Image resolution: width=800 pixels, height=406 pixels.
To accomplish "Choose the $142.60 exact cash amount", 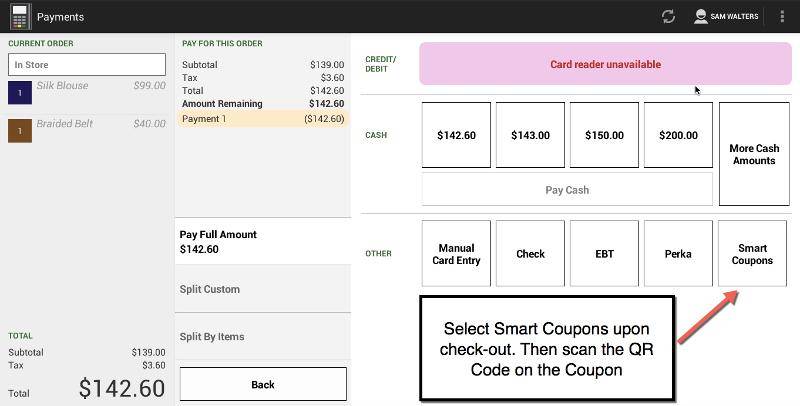I will click(456, 135).
